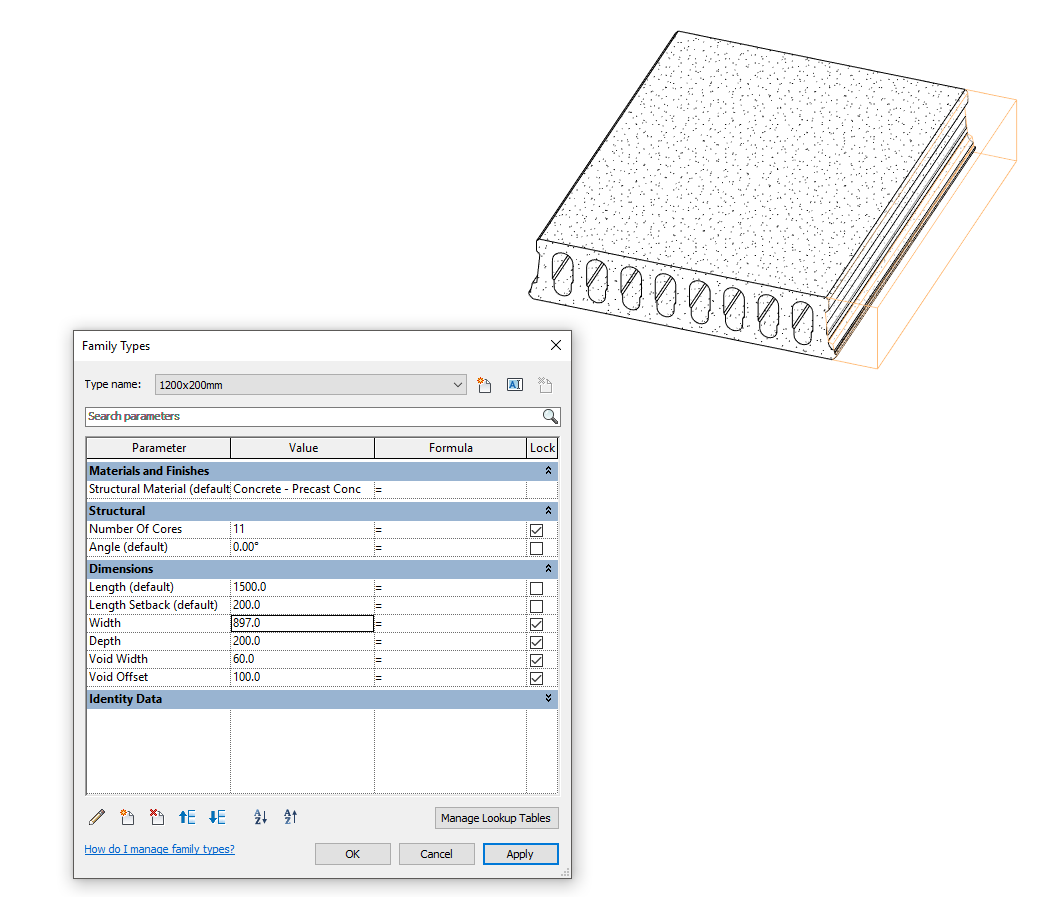
Task: Sort parameters in ascending order
Action: 260,817
